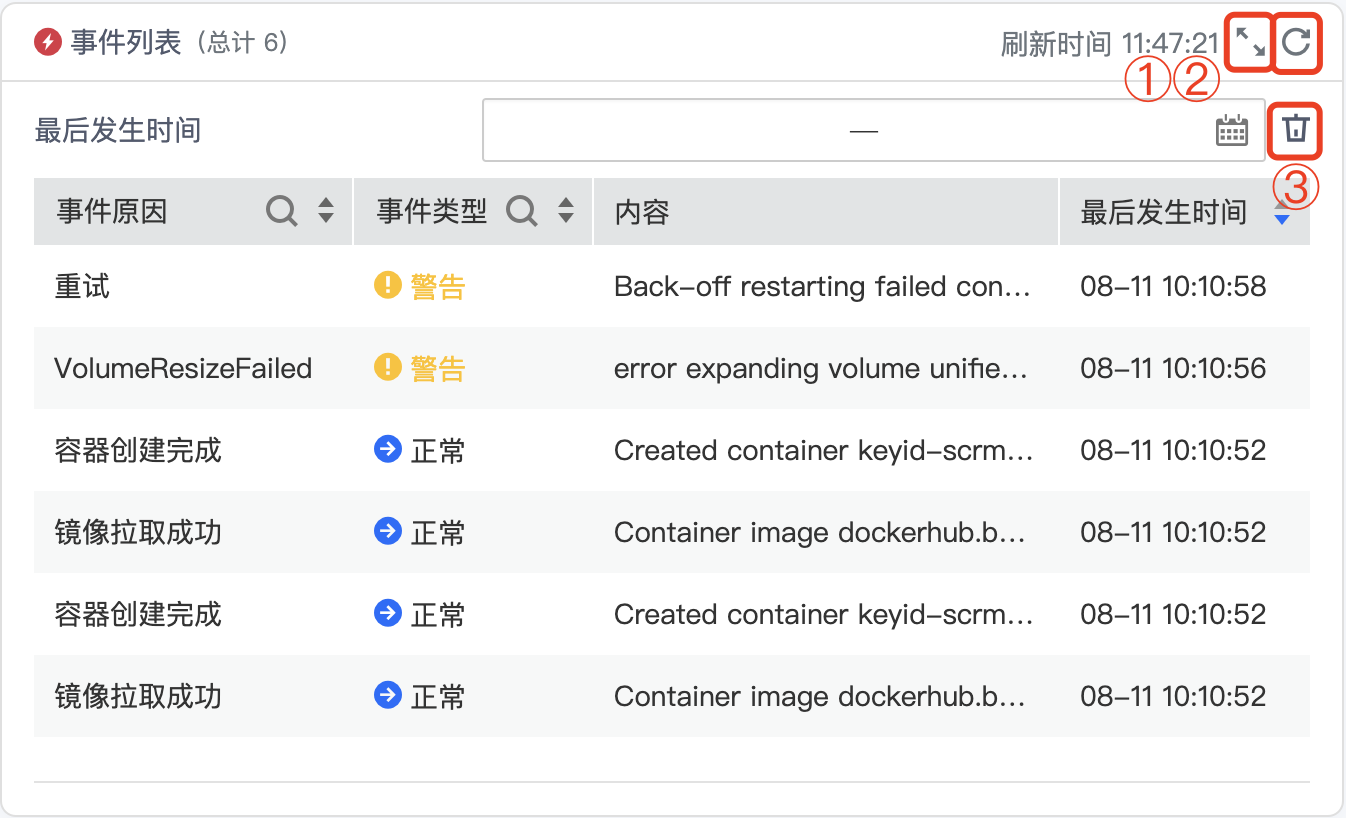Select the 重试 event reason cell
The image size is (1346, 818).
[x=82, y=287]
